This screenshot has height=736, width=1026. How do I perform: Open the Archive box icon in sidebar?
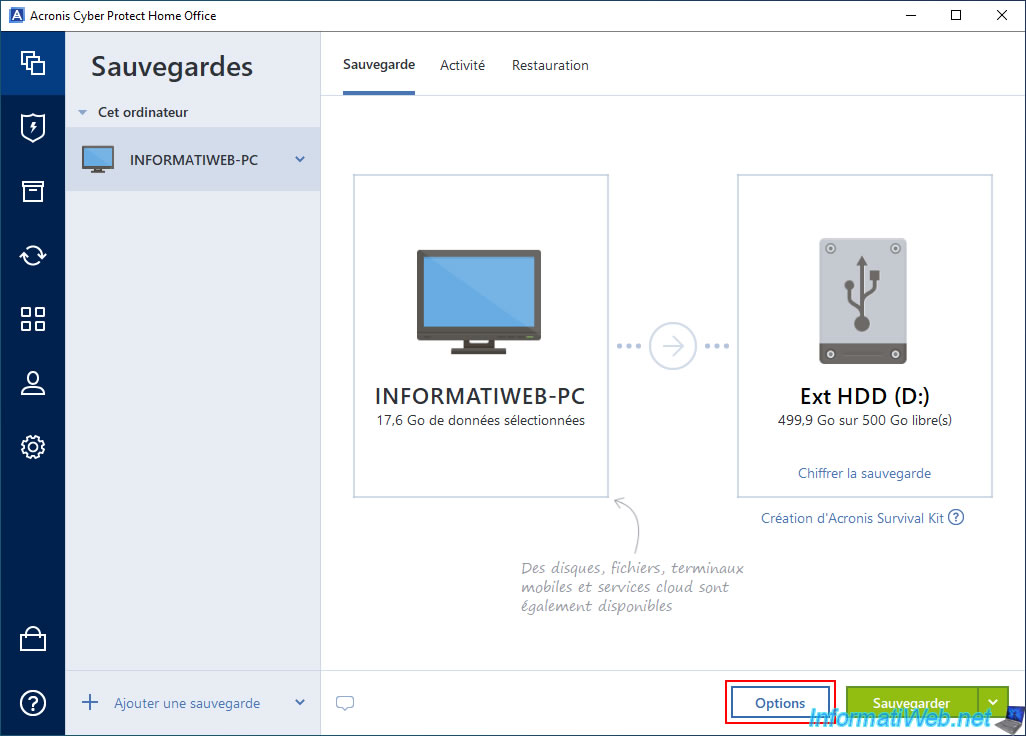point(33,192)
